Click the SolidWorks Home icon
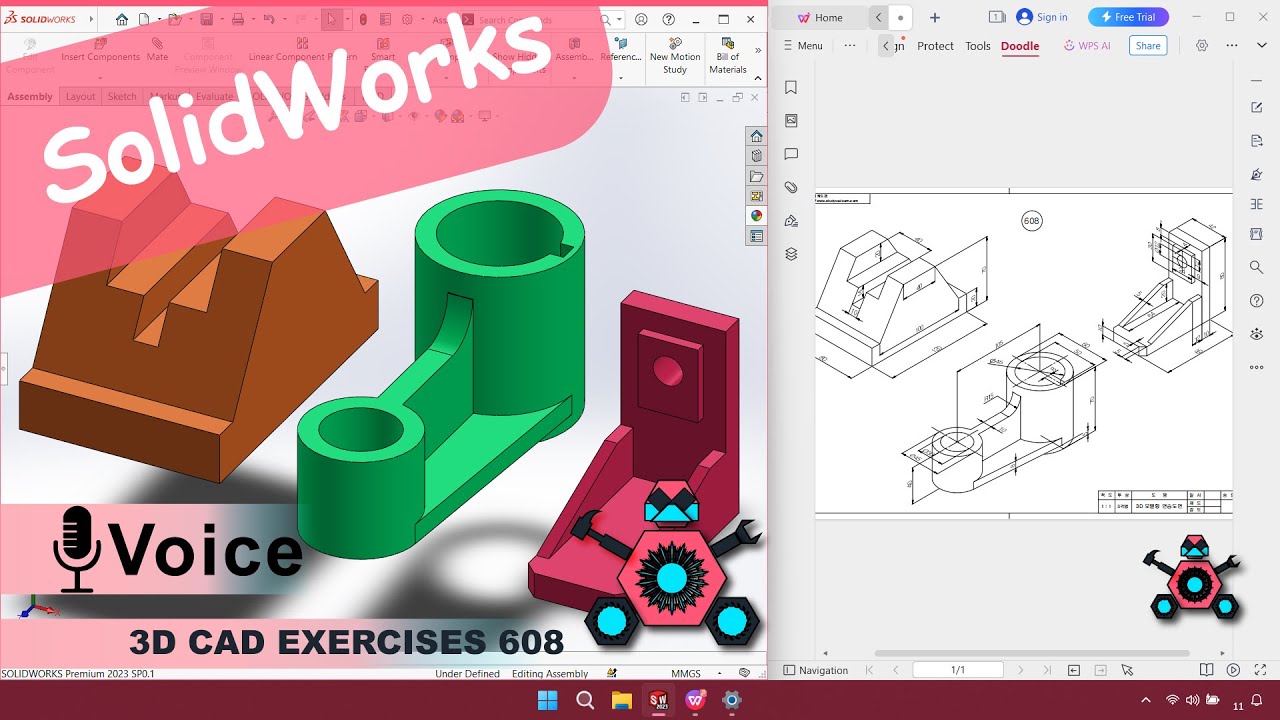The image size is (1280, 720). click(122, 19)
